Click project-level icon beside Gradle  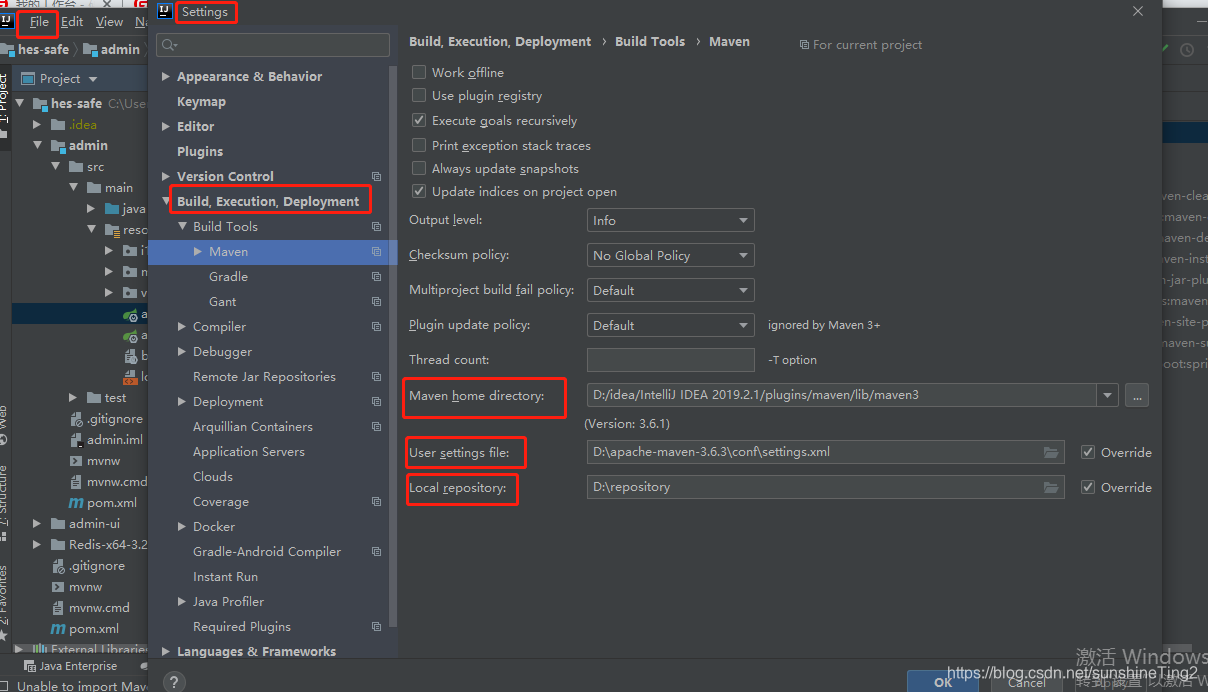[376, 276]
